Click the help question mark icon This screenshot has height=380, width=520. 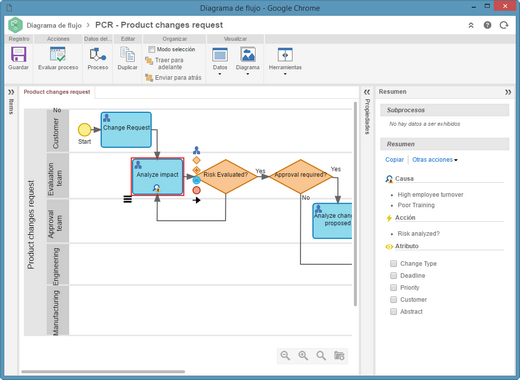coord(487,25)
